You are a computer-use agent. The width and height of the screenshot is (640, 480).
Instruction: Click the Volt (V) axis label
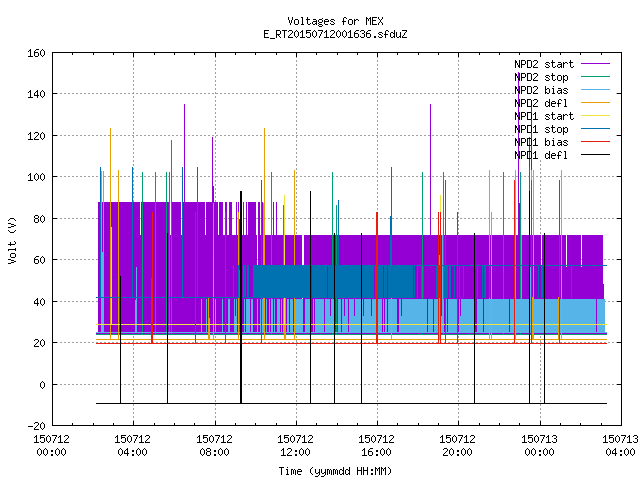coord(12,240)
